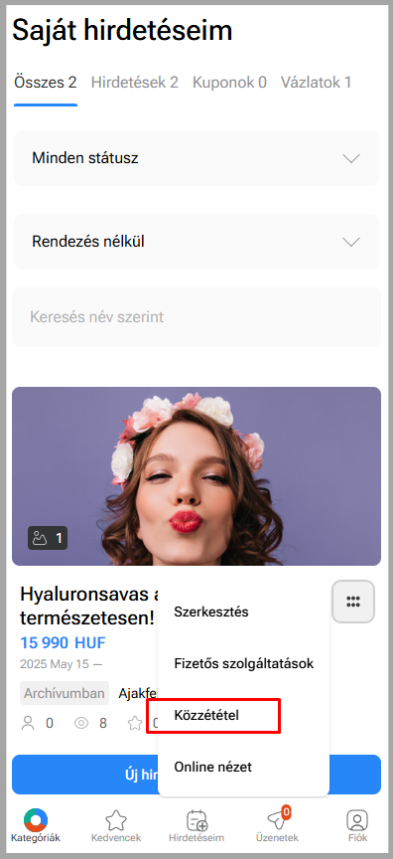The image size is (393, 859).
Task: Tap the Kategóriák colorful circle icon
Action: point(36,820)
